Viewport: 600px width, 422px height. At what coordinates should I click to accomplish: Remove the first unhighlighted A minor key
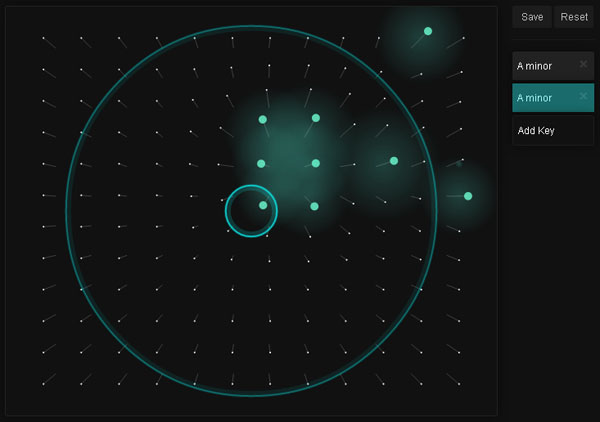(x=583, y=66)
